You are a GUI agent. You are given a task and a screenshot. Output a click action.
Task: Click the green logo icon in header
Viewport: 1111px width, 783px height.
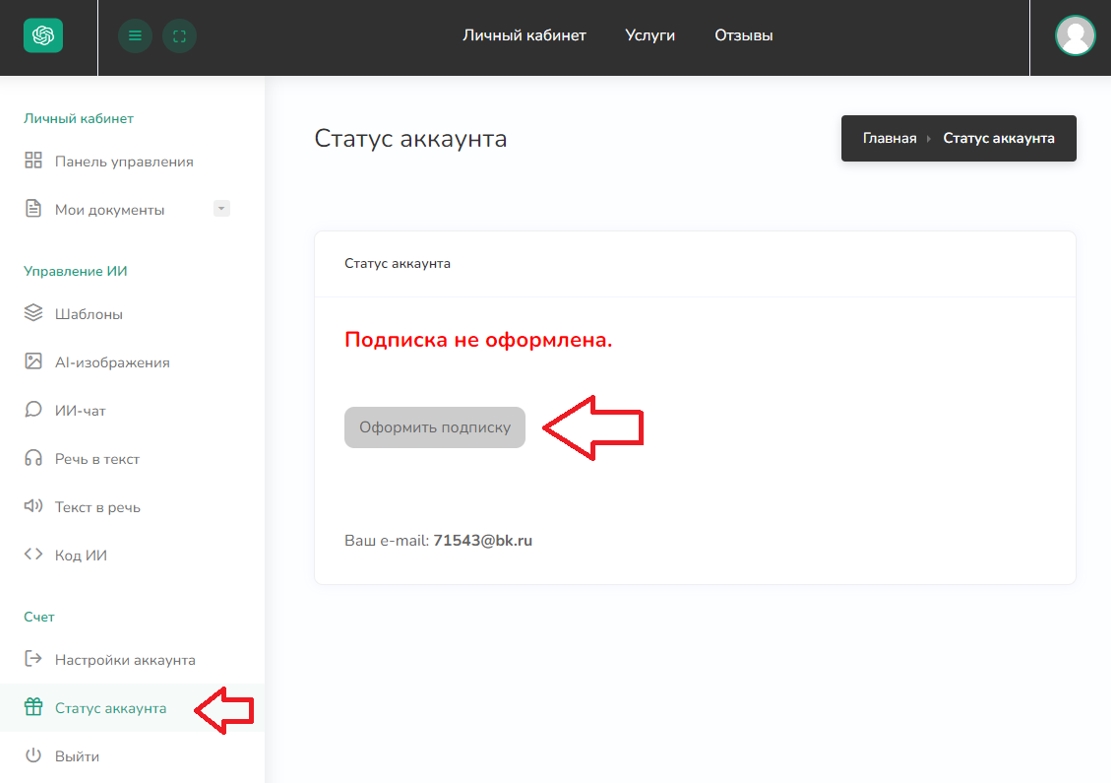pyautogui.click(x=43, y=35)
